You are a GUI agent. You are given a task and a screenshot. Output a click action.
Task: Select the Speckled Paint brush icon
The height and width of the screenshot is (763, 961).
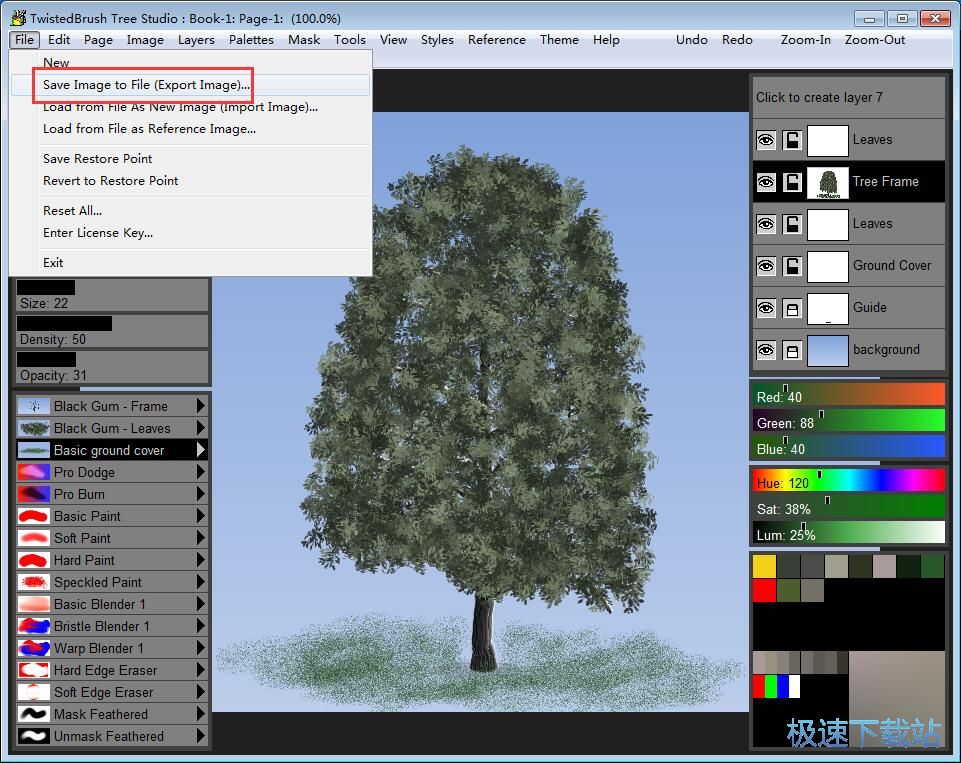click(x=34, y=582)
